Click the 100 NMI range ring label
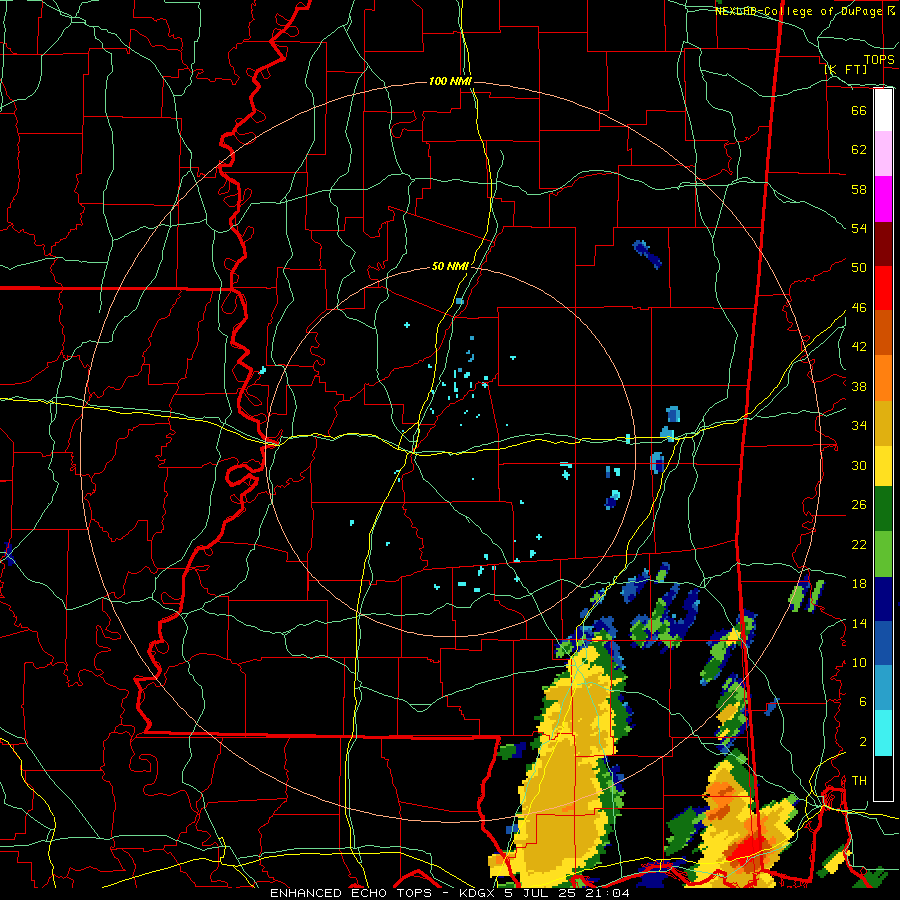Screen dimensions: 900x900 click(x=450, y=81)
